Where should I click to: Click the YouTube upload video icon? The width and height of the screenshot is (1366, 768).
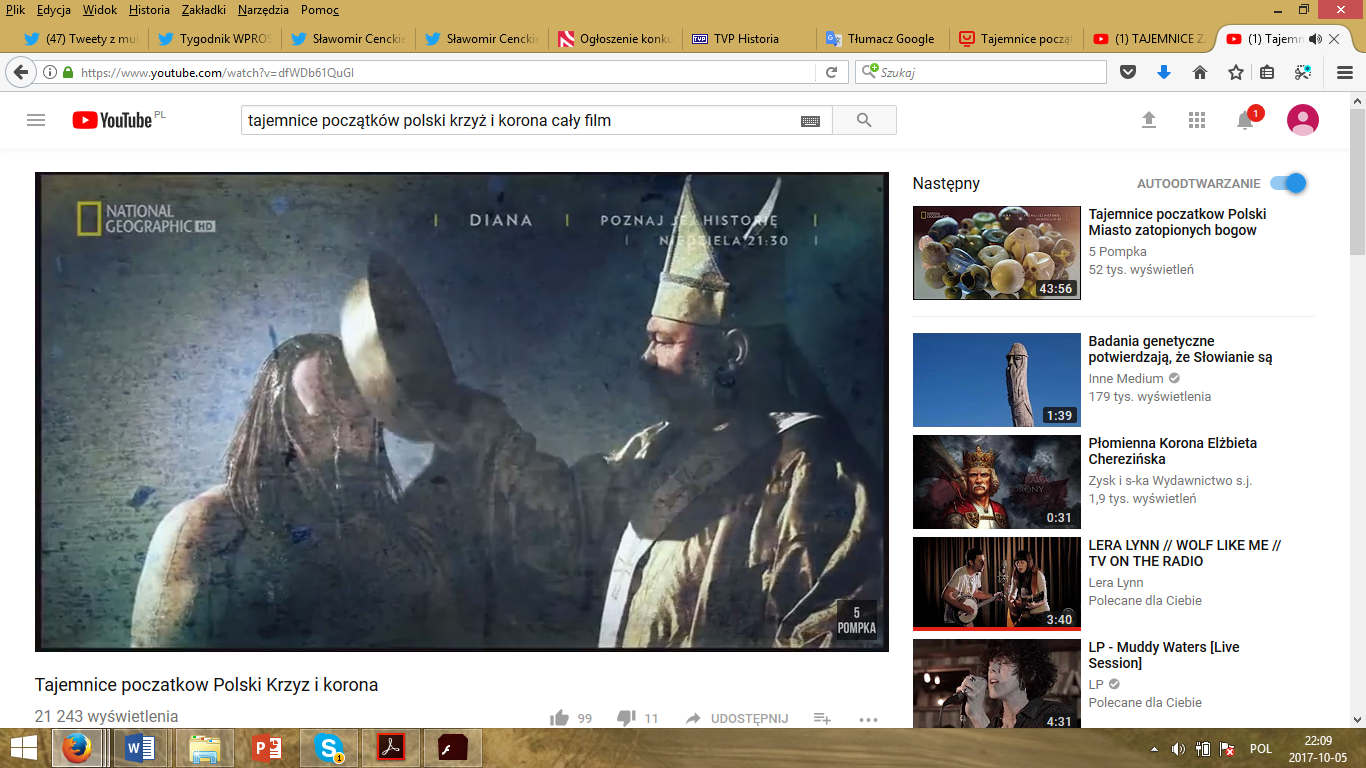(1149, 120)
